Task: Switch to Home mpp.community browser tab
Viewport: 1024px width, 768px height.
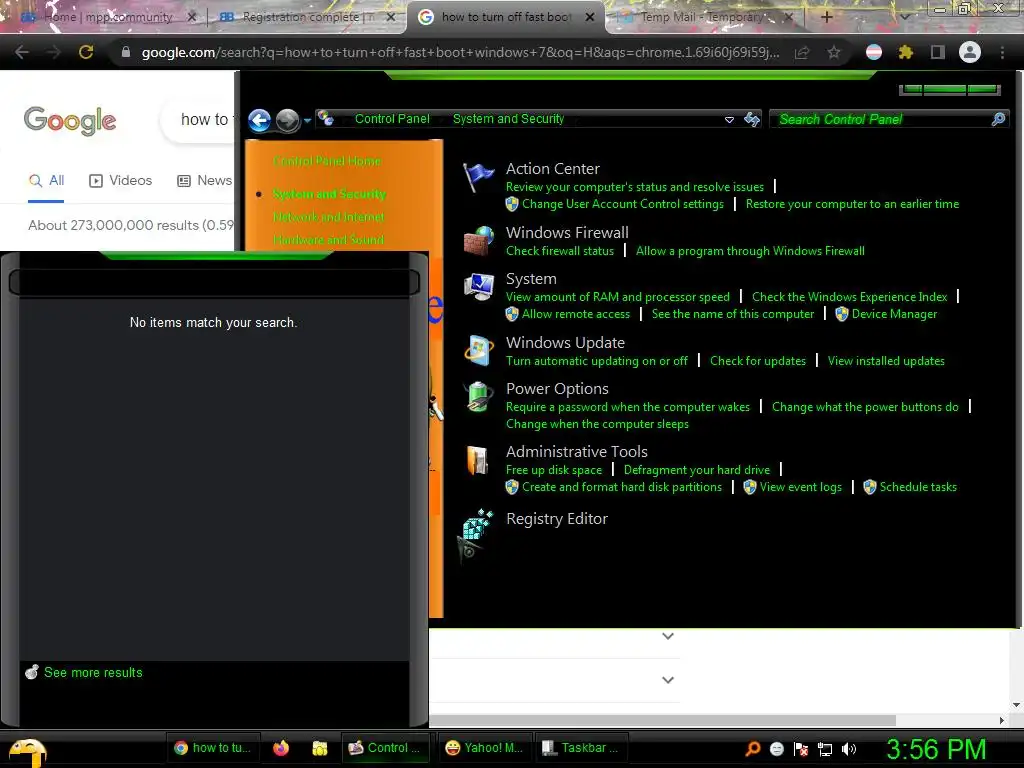Action: (108, 18)
